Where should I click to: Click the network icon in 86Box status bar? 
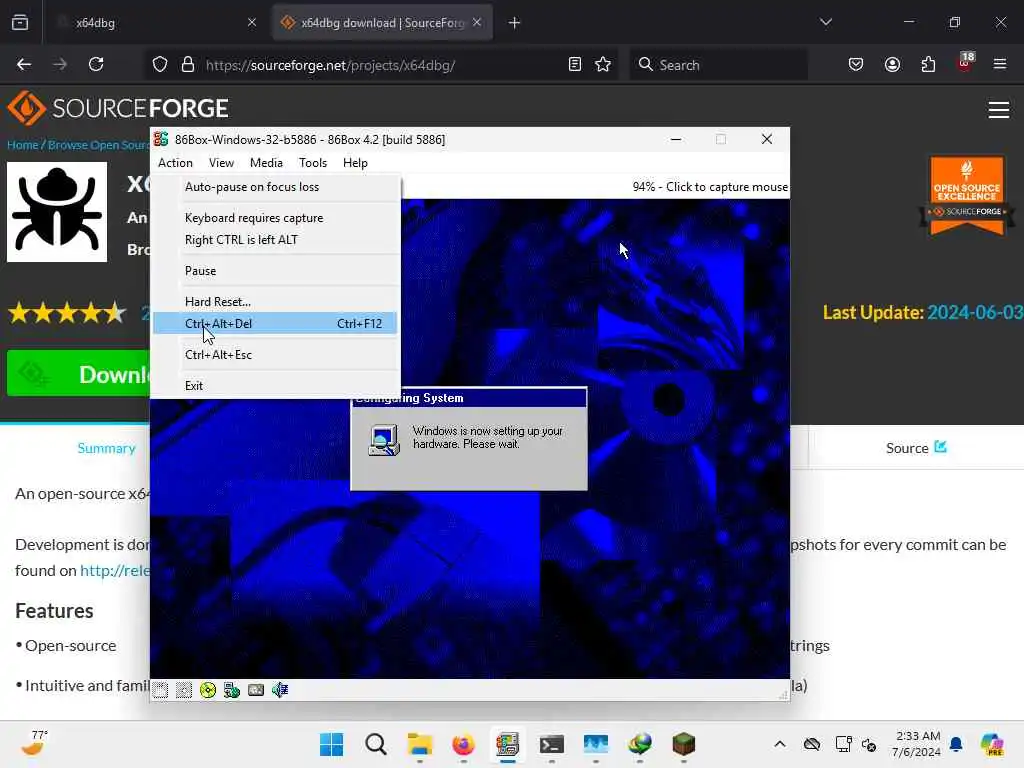pos(232,690)
